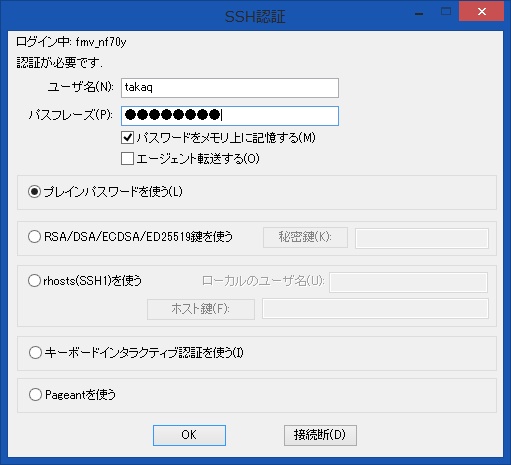
Task: Minimize the SSH認証 dialog window
Action: (419, 13)
